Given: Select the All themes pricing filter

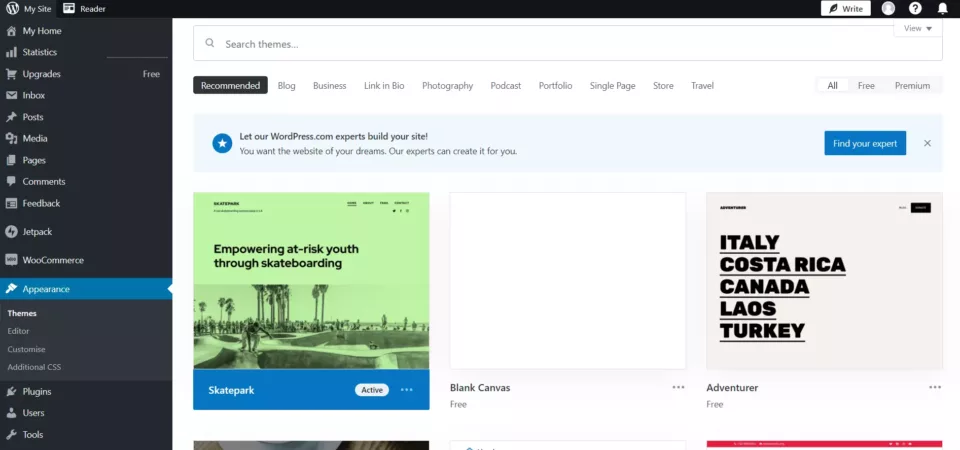Looking at the screenshot, I should click(x=832, y=86).
